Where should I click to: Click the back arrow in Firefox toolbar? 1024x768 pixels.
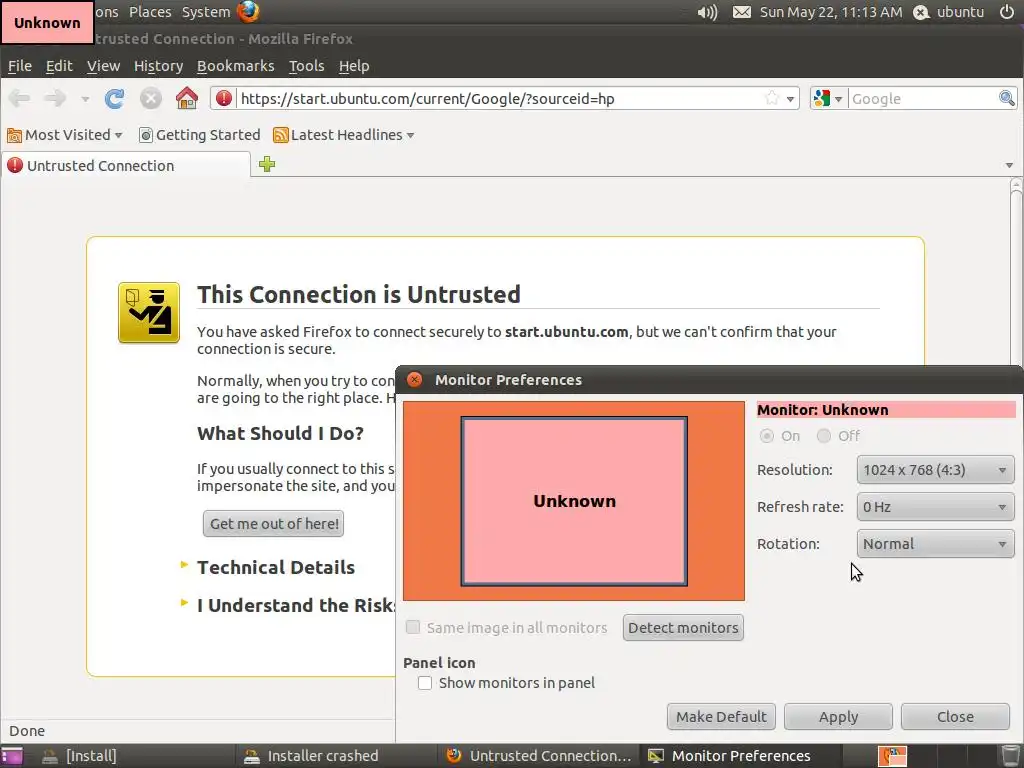[x=20, y=99]
